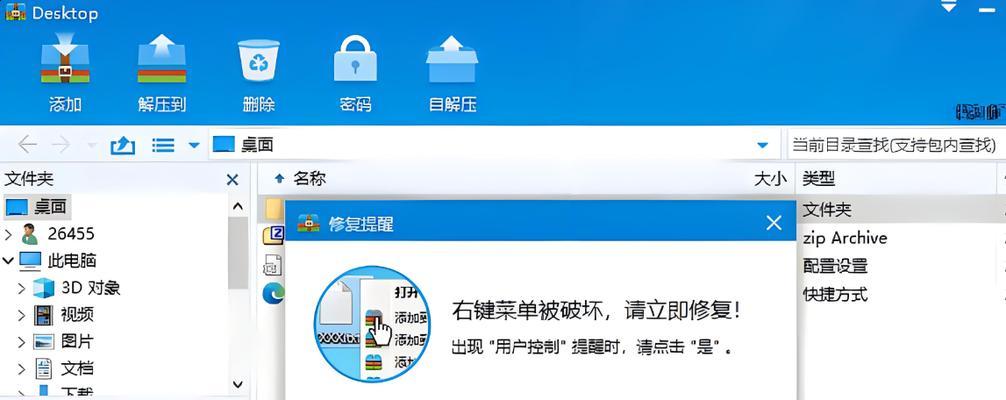Screen dimensions: 1006x400
Task: Select 视频 in the folder tree
Action: (77, 315)
